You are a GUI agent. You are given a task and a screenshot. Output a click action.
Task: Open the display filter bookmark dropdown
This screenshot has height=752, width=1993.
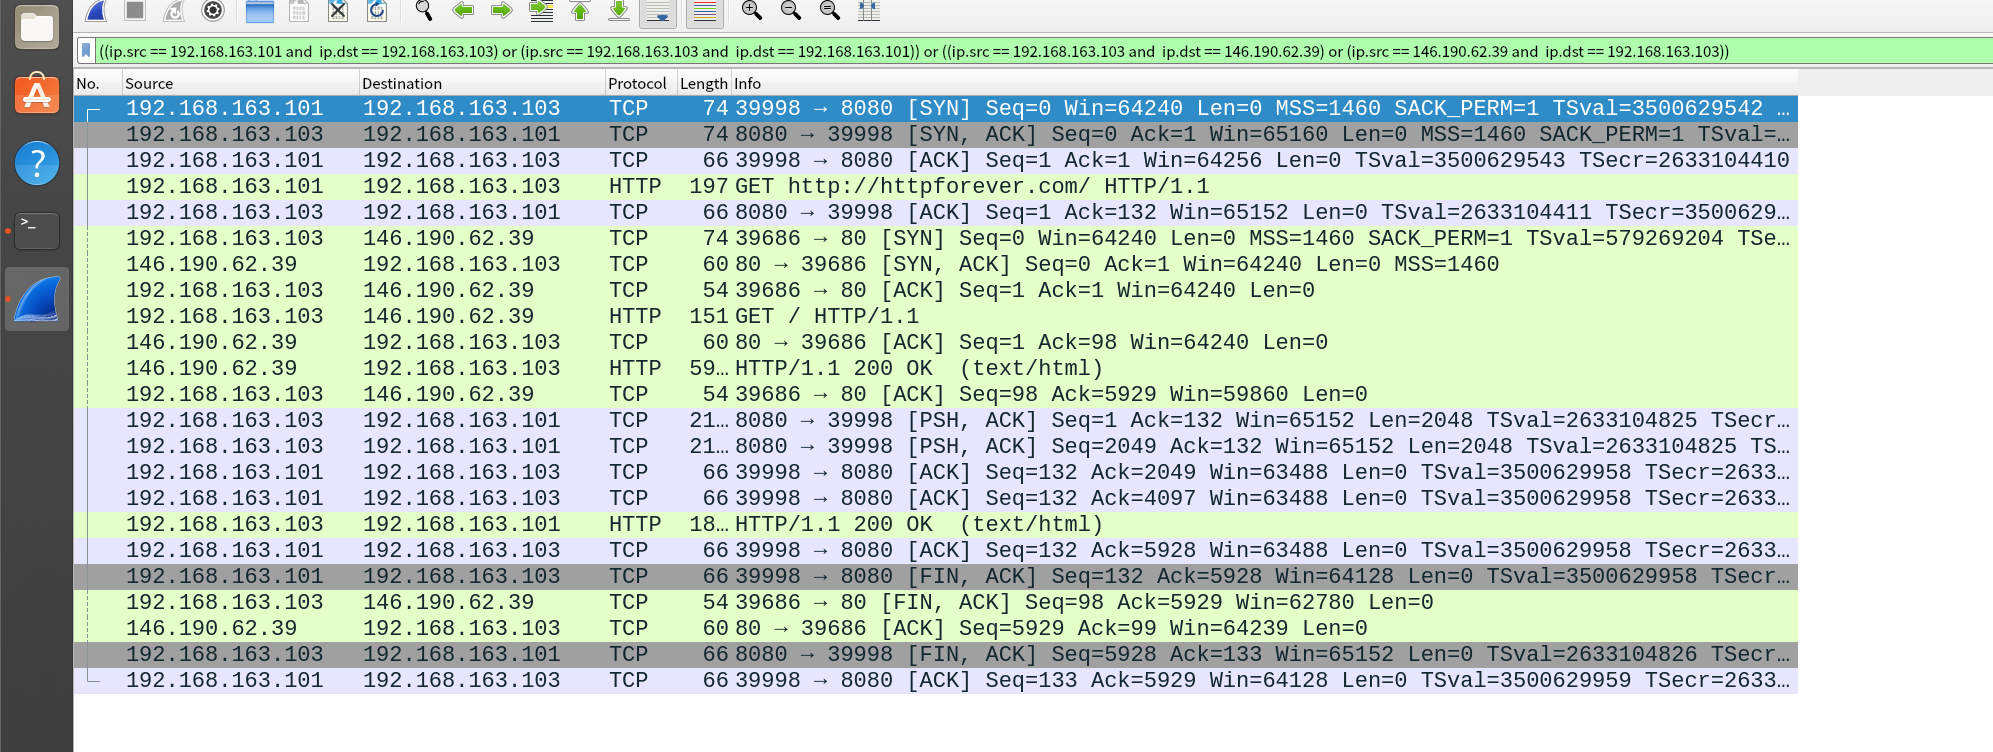click(x=86, y=51)
